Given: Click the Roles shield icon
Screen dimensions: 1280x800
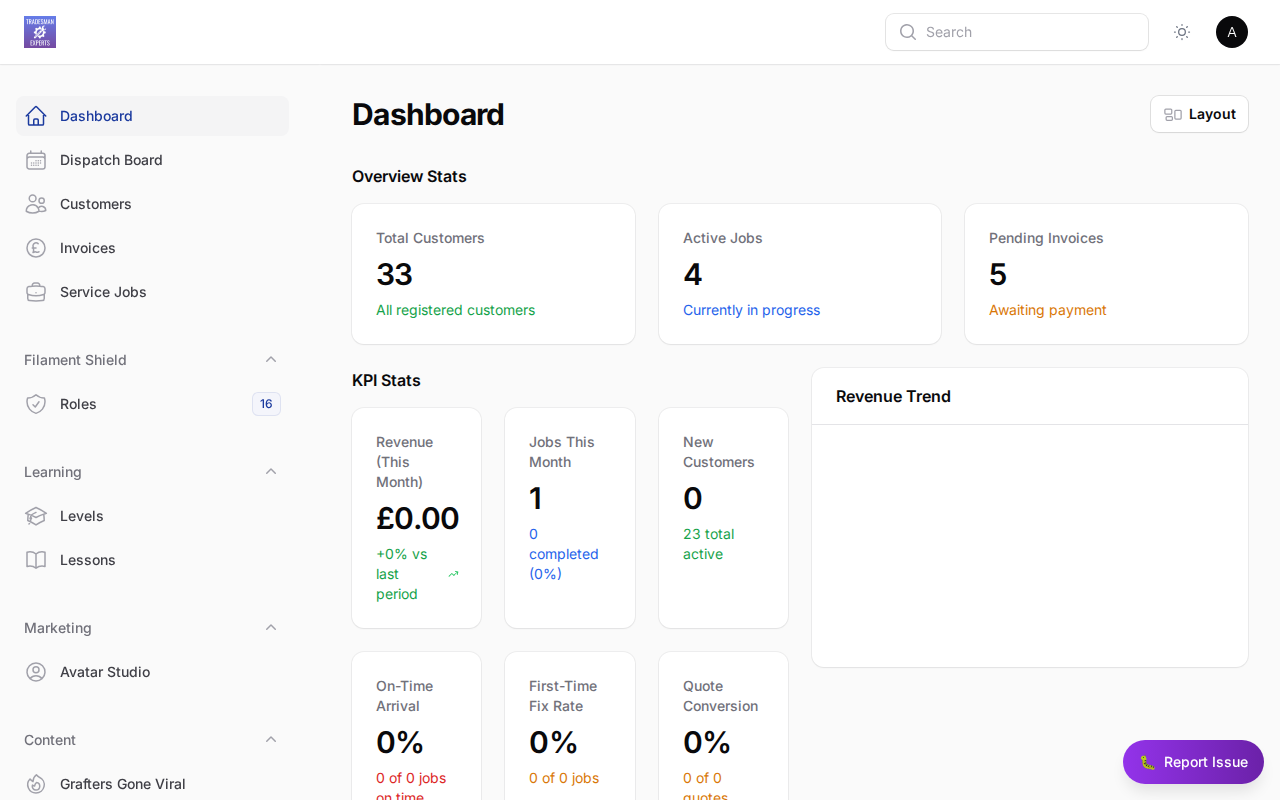Looking at the screenshot, I should coord(36,404).
